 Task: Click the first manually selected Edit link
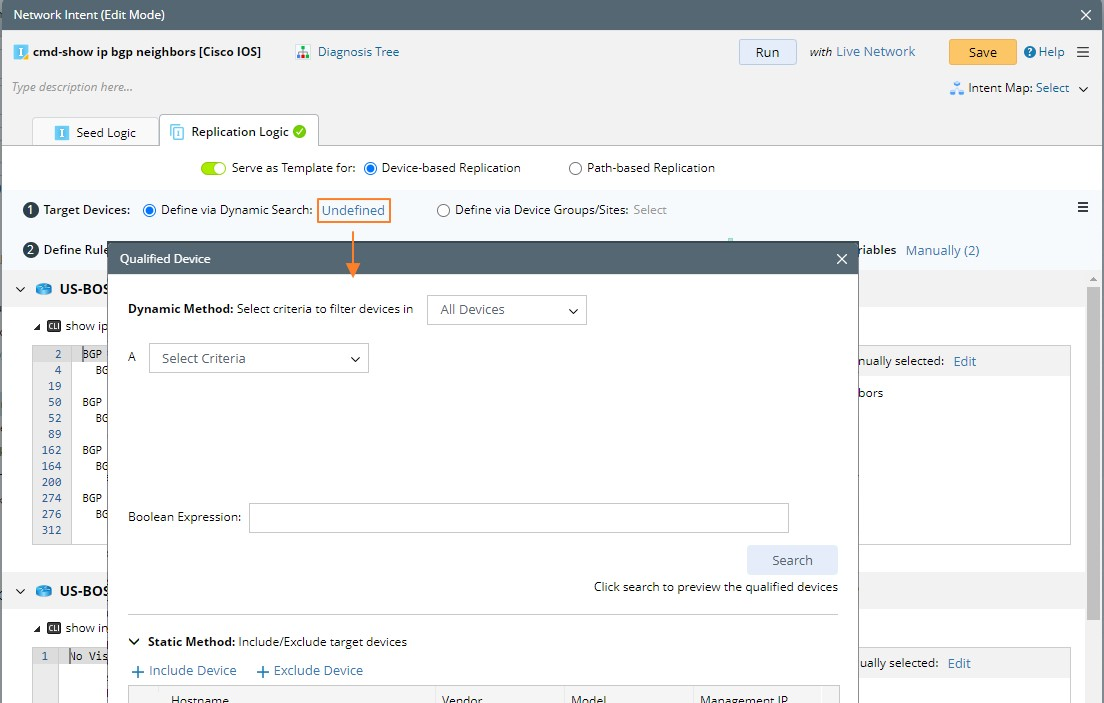click(965, 362)
